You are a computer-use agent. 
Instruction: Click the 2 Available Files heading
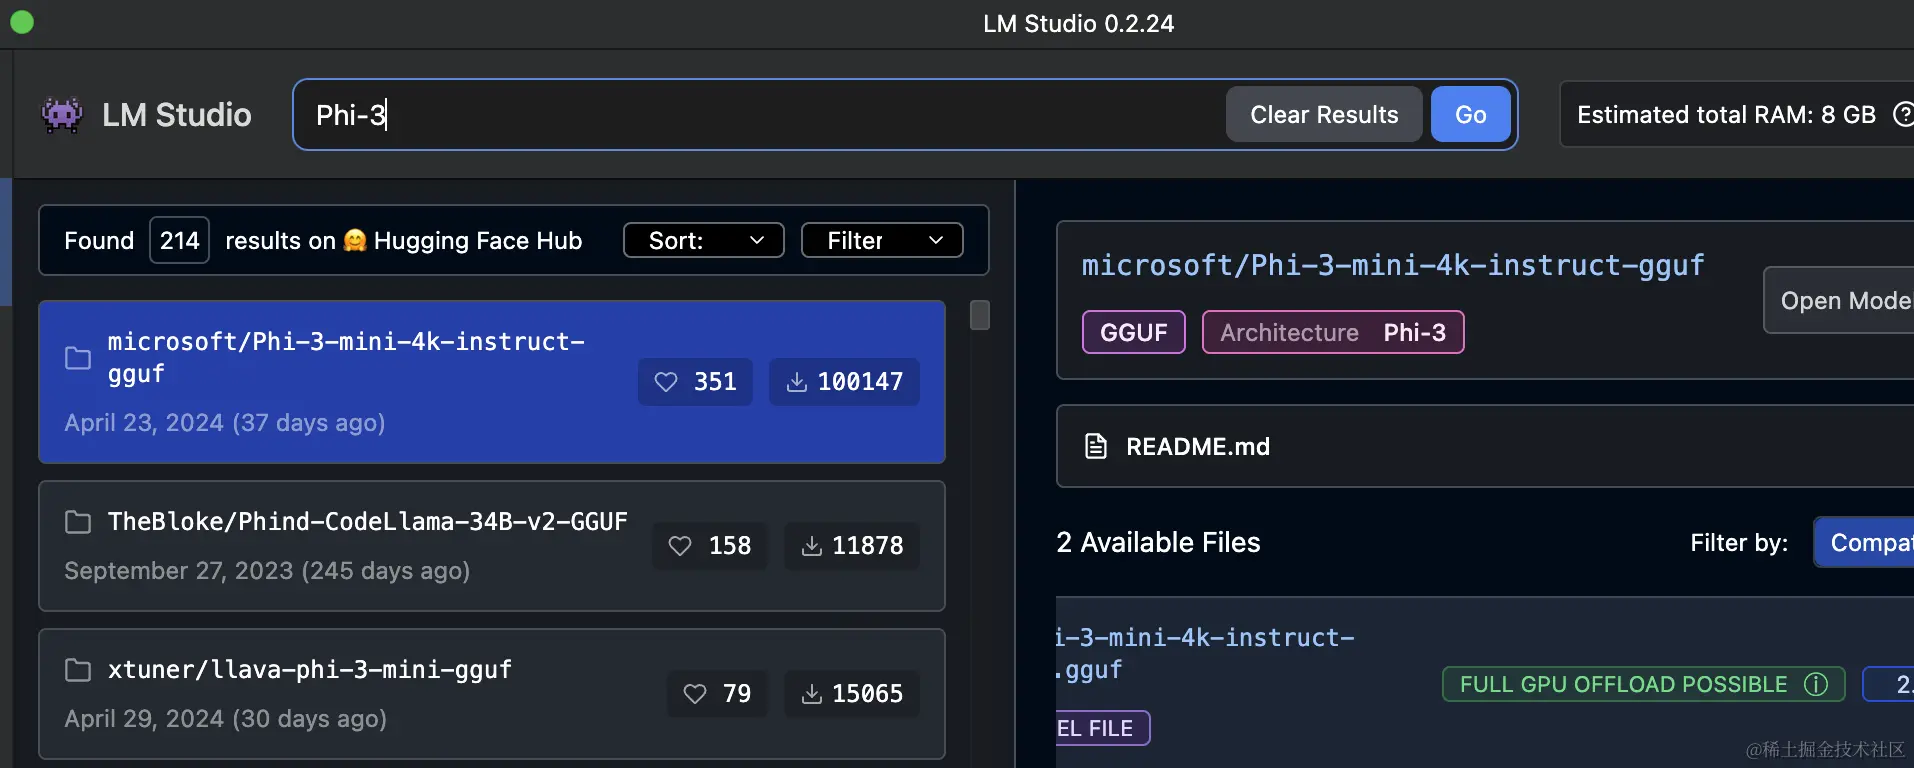pyautogui.click(x=1158, y=542)
